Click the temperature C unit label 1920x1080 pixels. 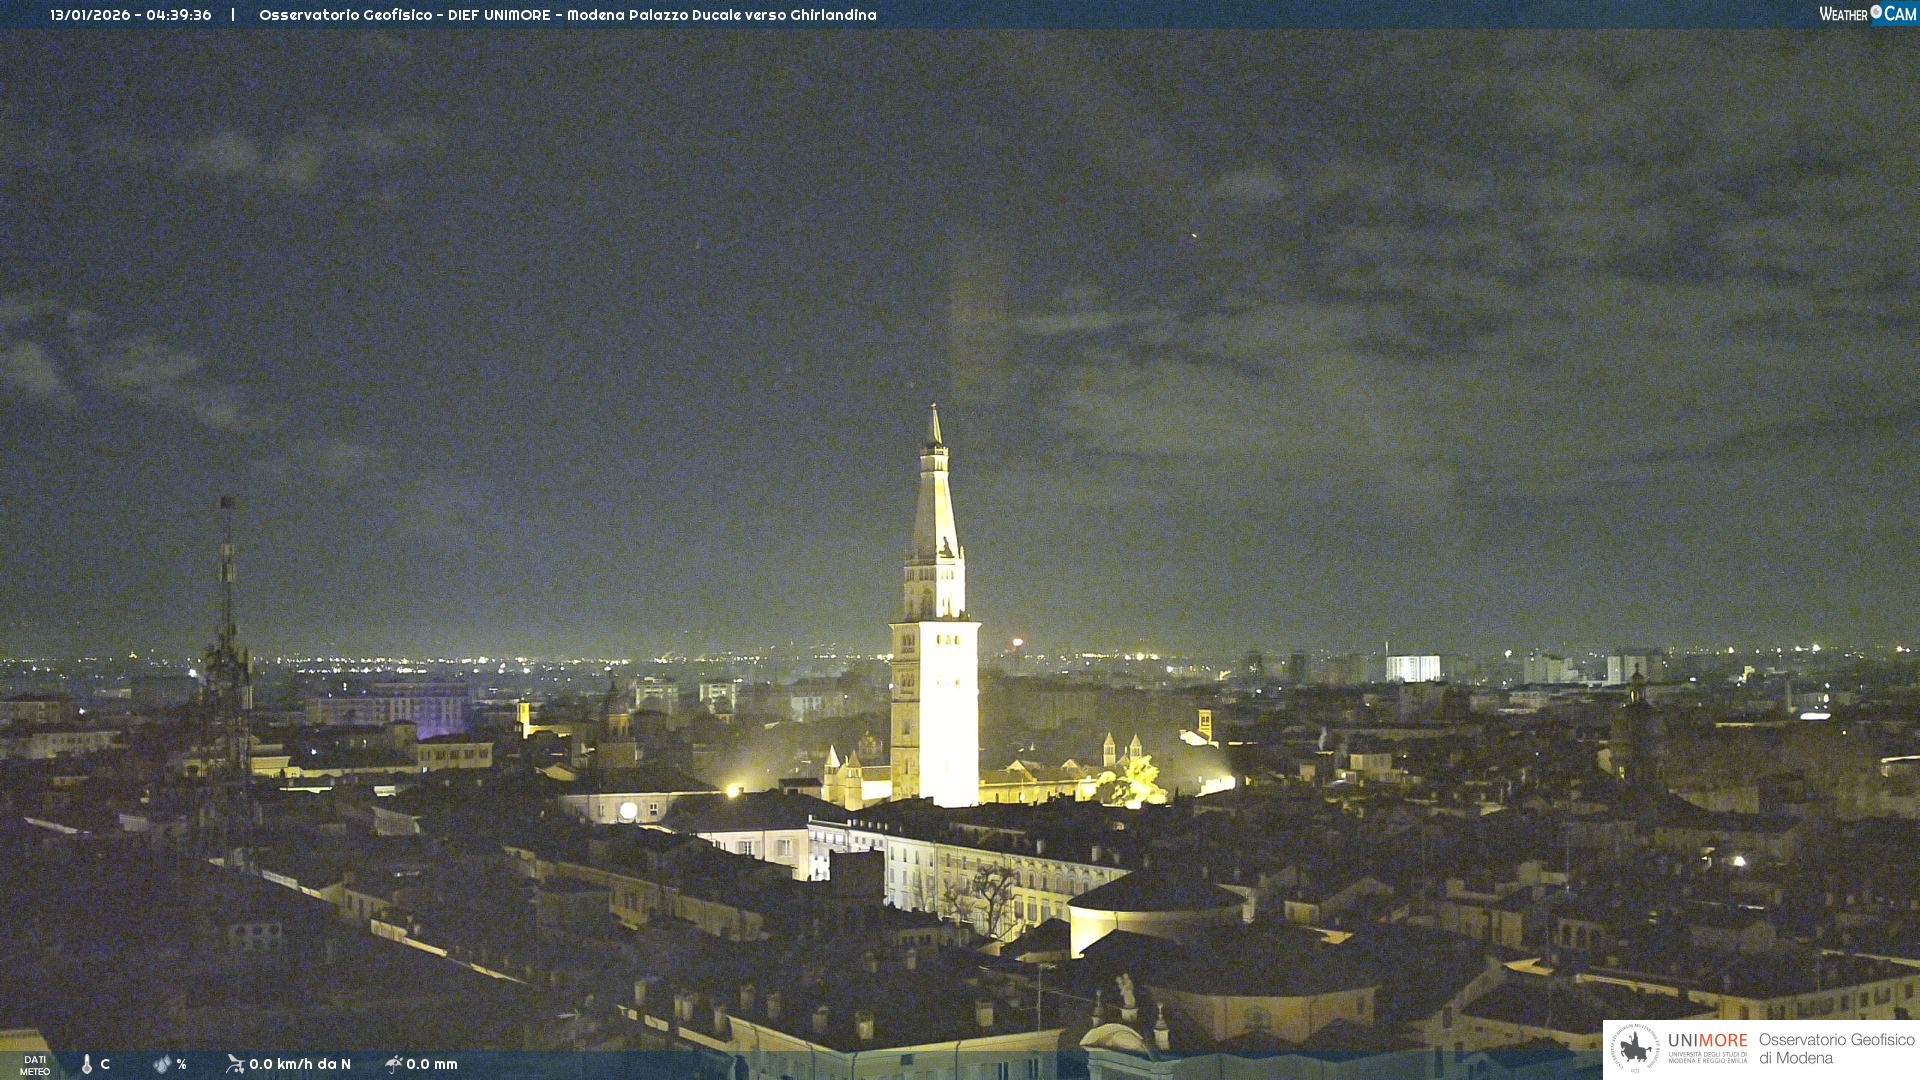[105, 1064]
